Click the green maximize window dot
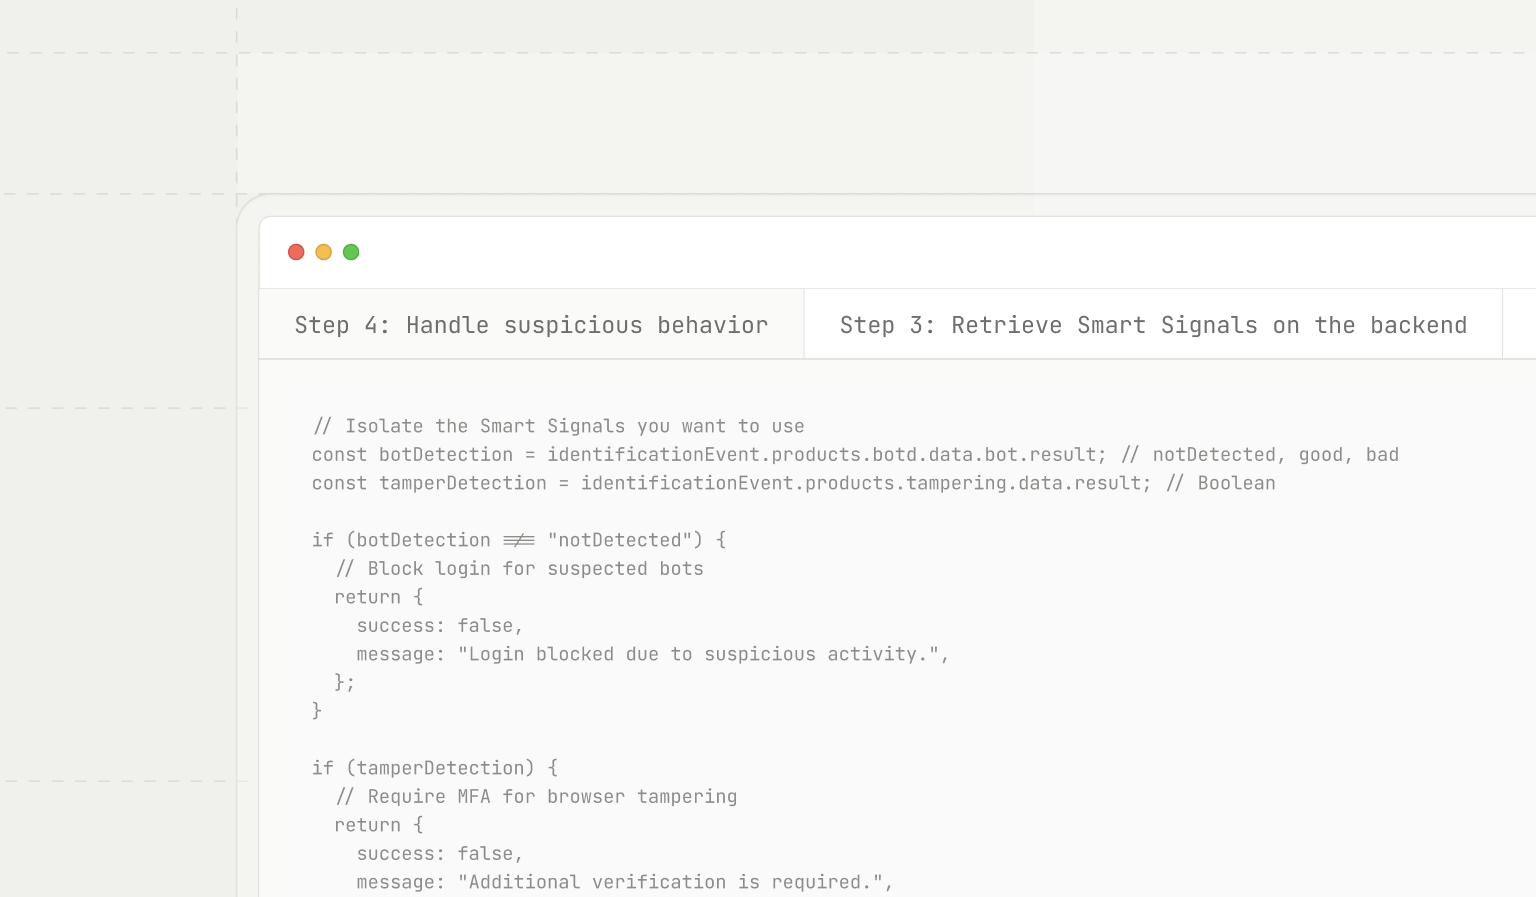This screenshot has height=897, width=1536. (x=351, y=252)
